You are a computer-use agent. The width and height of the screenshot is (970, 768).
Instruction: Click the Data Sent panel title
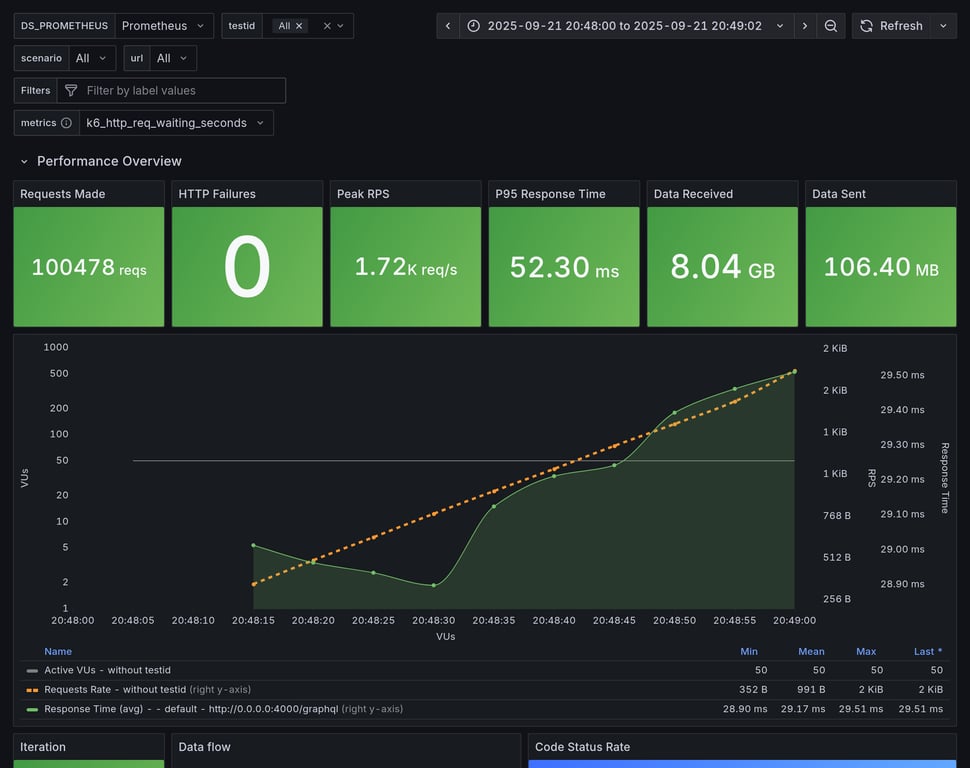pos(839,194)
